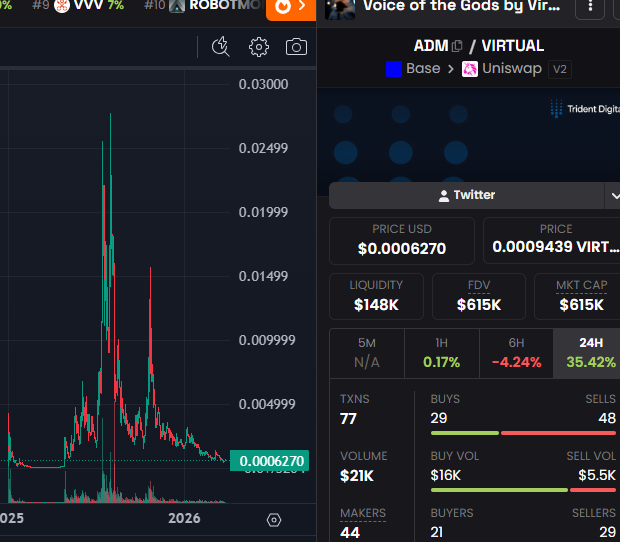Screen dimensions: 620x542
Task: Select the 6H timeframe tab
Action: pos(516,353)
